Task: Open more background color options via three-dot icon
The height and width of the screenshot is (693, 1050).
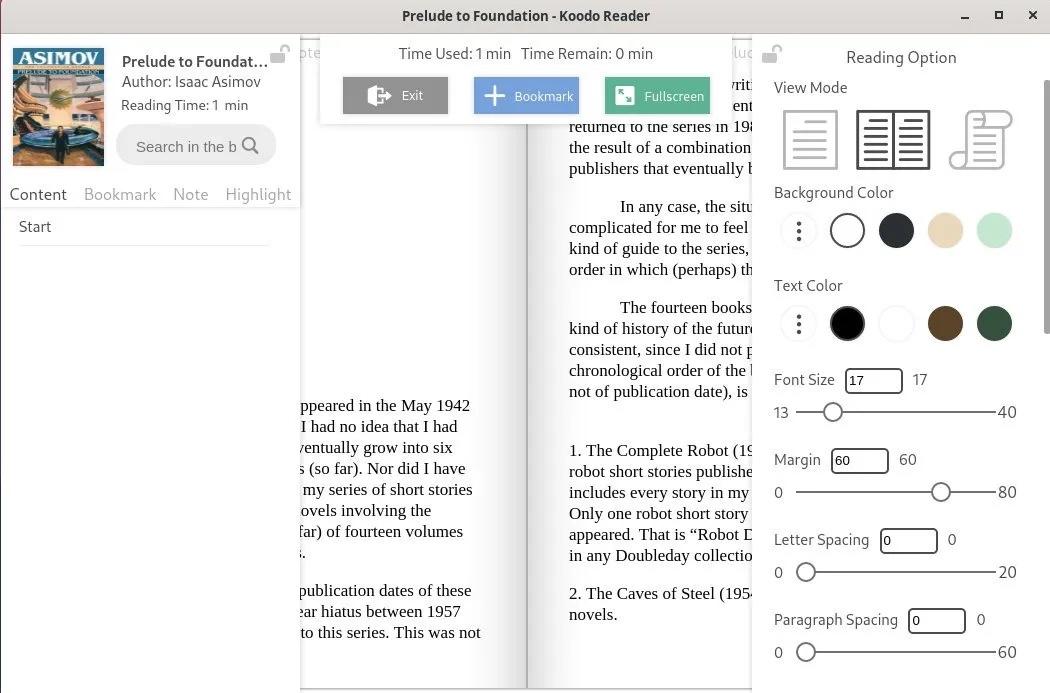Action: click(x=799, y=230)
